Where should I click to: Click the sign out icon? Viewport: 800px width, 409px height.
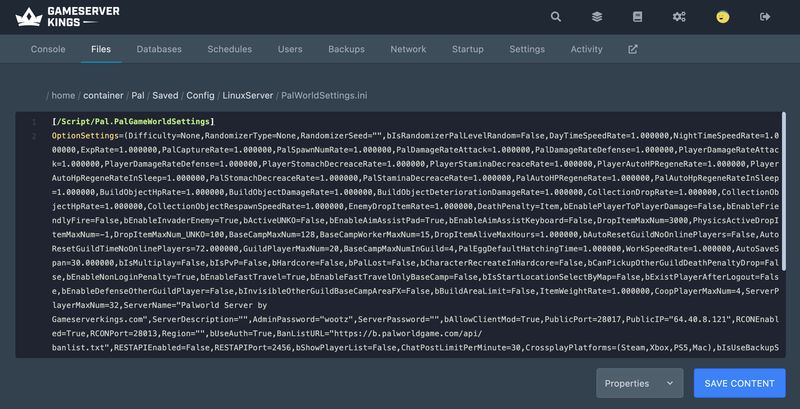[765, 17]
